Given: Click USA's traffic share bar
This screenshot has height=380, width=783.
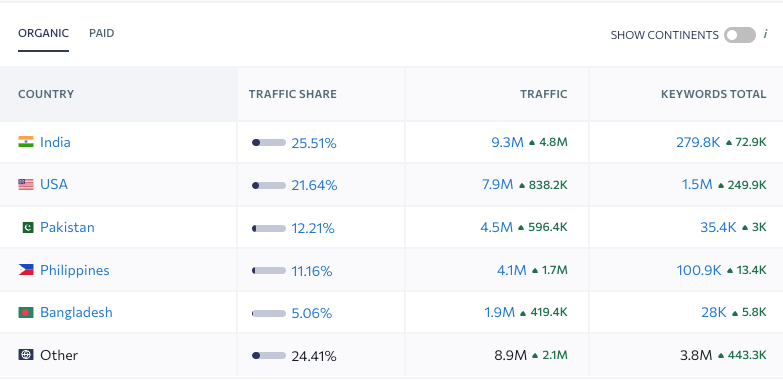Looking at the screenshot, I should point(269,186).
